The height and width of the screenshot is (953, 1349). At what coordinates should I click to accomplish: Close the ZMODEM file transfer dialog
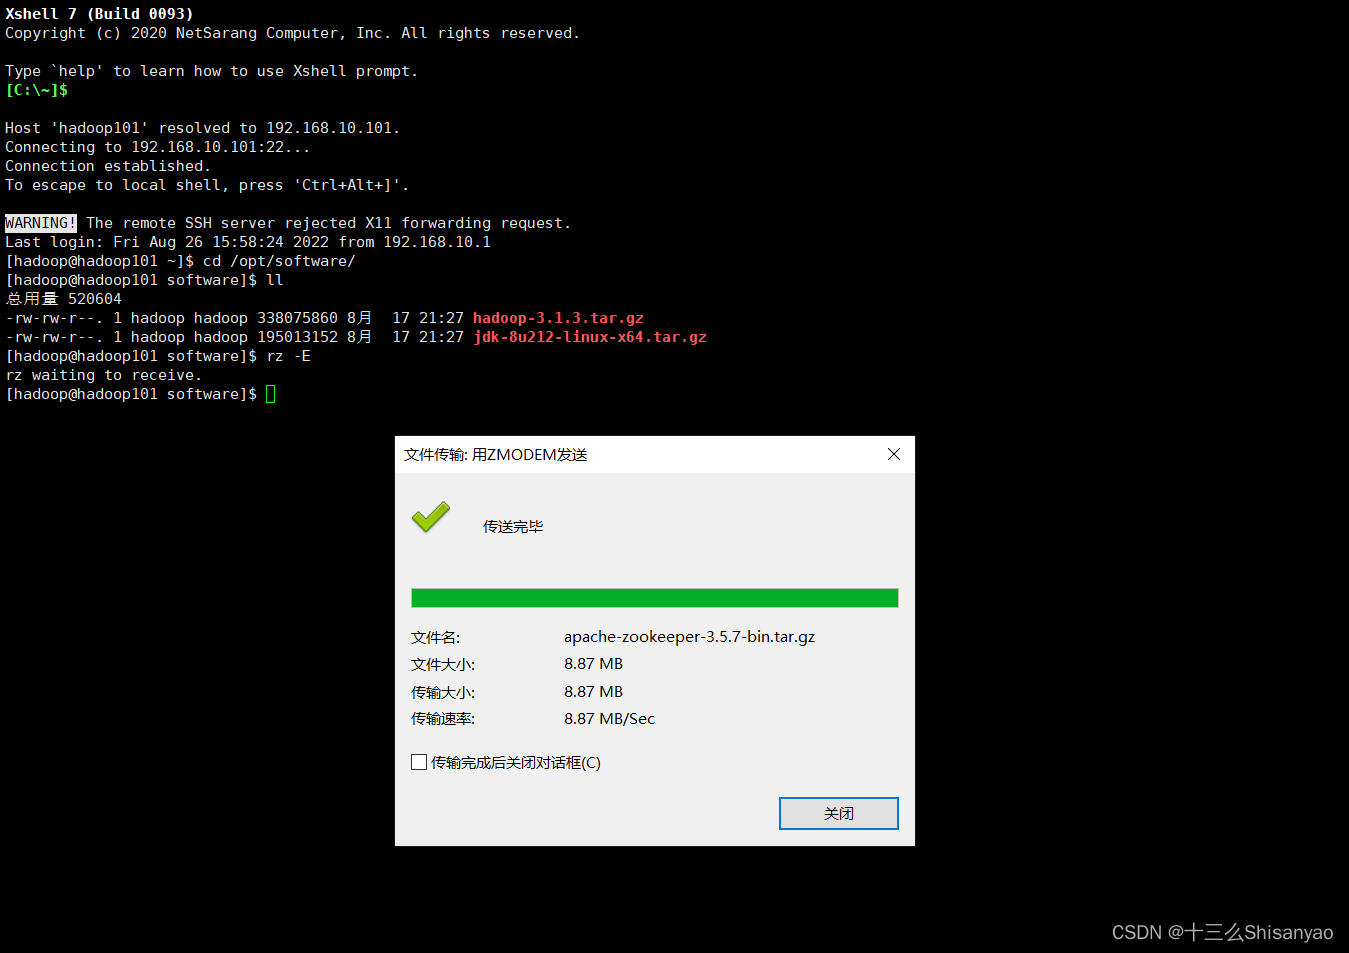coord(894,454)
